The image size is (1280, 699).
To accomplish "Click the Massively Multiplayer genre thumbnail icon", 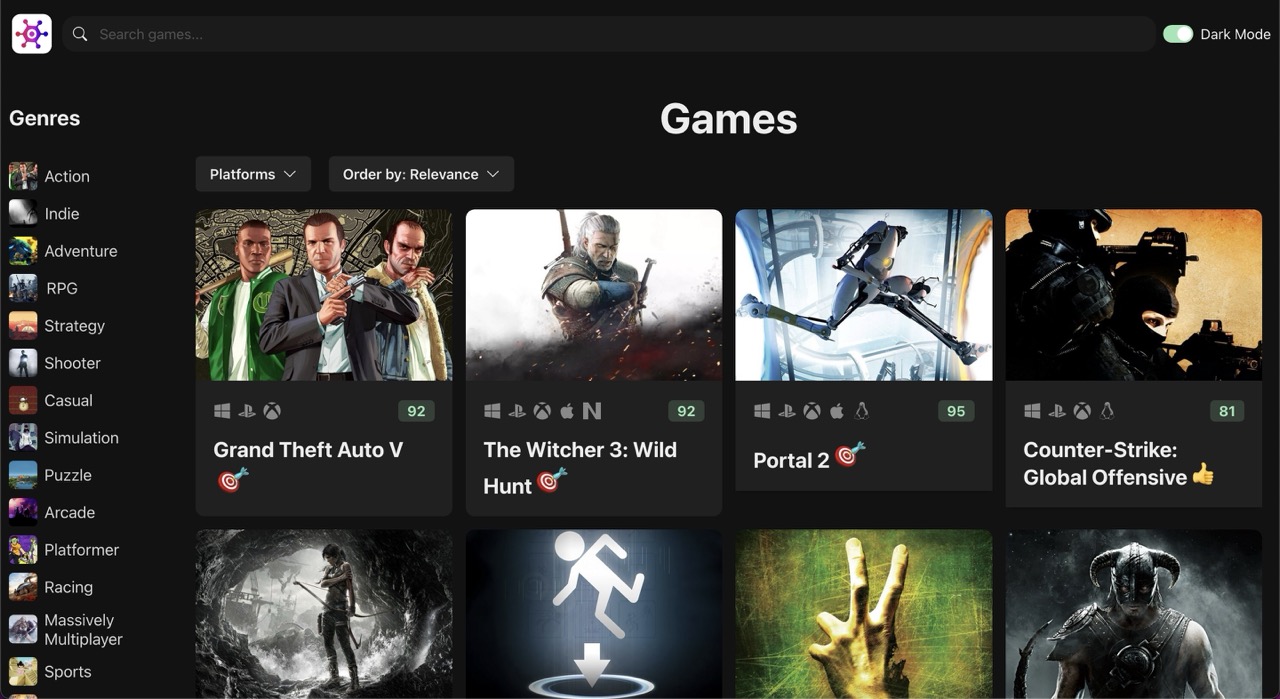I will click(x=23, y=629).
